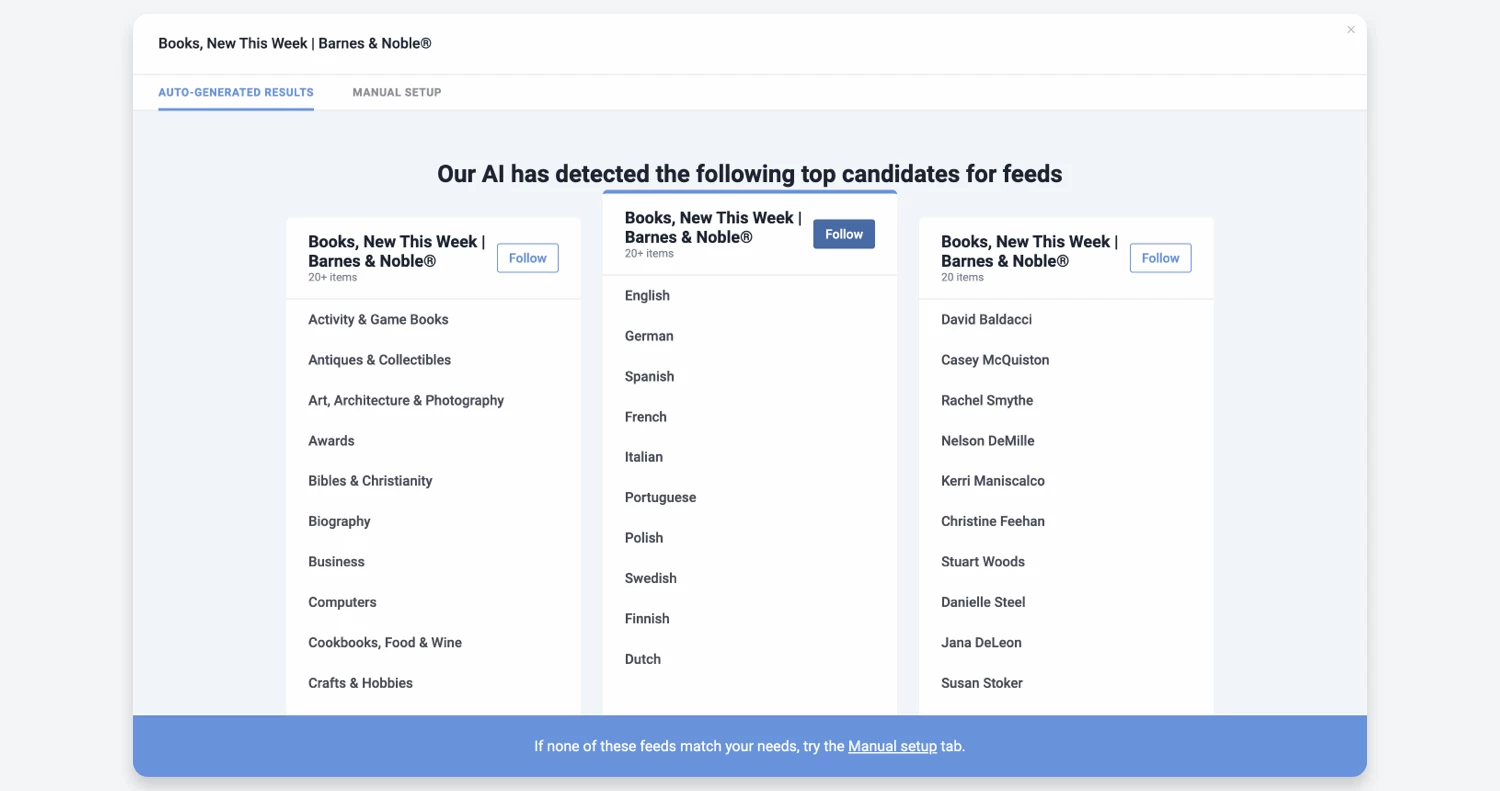The image size is (1500, 791).
Task: Follow the authors feed
Action: click(x=1160, y=258)
